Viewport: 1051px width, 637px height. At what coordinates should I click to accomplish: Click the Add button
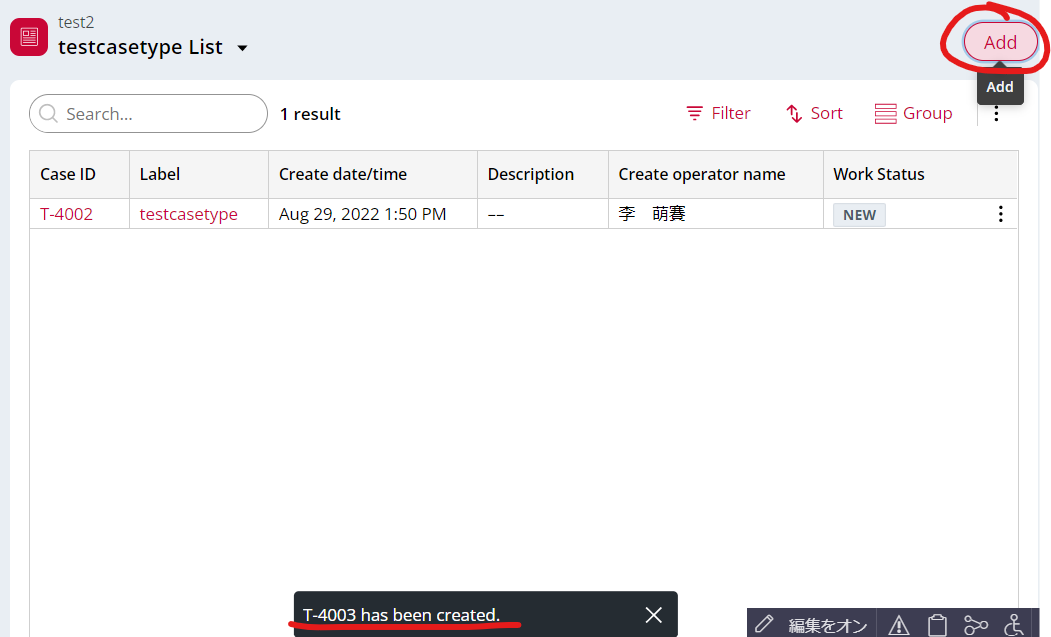(1000, 42)
